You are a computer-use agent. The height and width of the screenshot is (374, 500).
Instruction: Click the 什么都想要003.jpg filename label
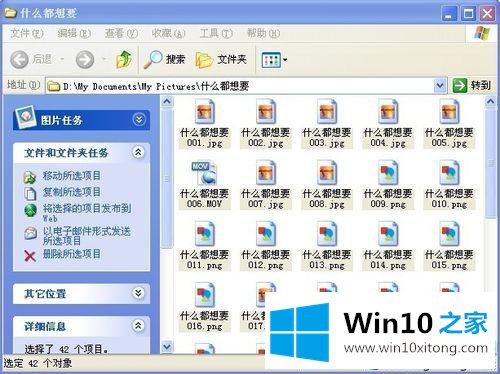[x=327, y=138]
